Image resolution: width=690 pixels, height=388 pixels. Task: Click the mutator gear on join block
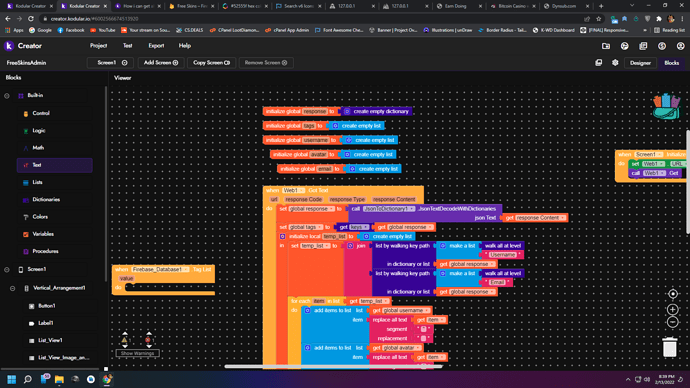(x=350, y=246)
